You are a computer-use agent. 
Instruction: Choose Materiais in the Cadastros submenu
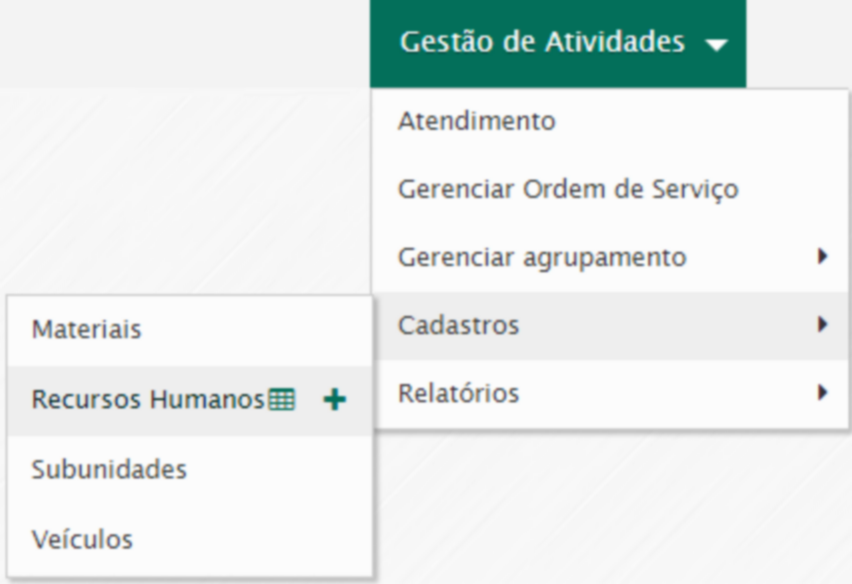tap(86, 329)
